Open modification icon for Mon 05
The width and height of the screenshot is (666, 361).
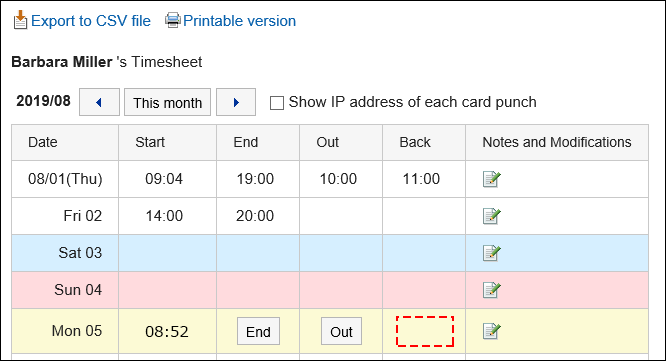point(492,331)
